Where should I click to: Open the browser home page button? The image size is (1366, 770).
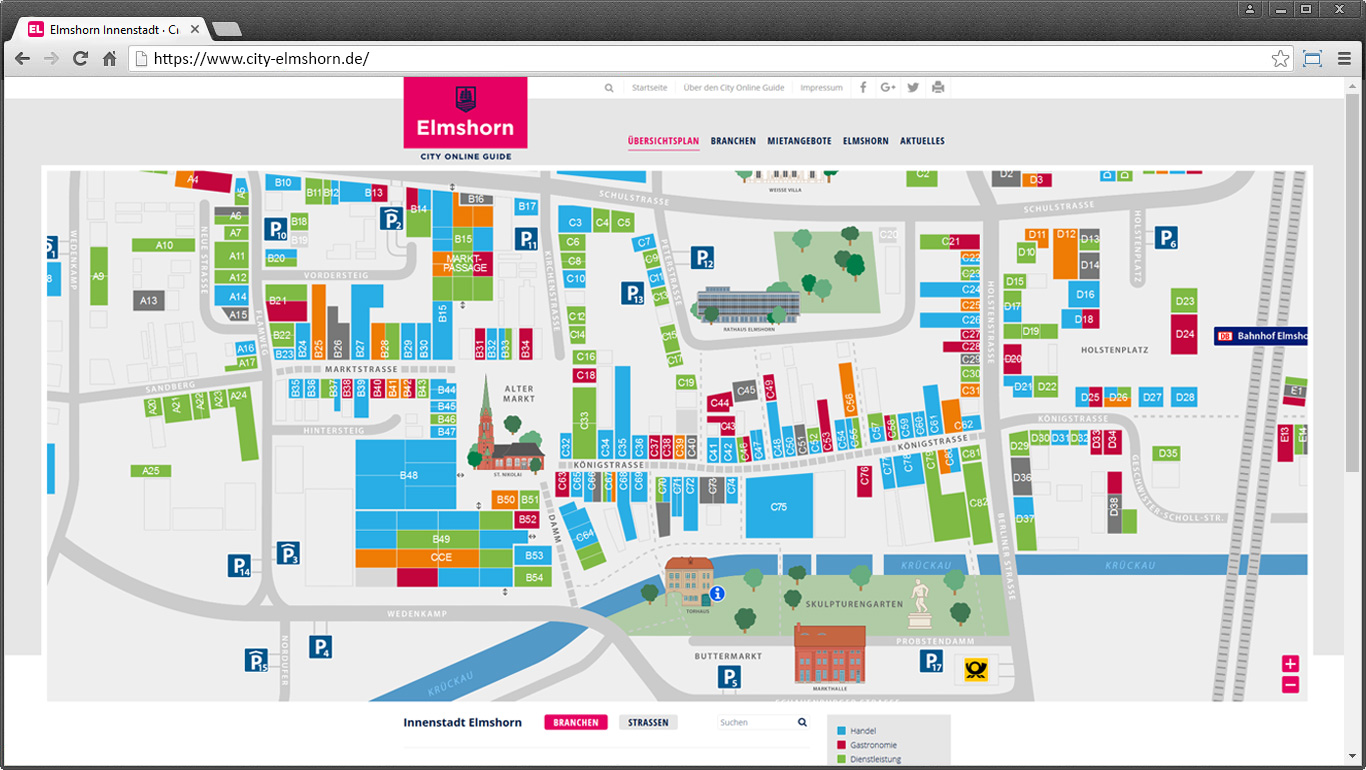click(x=110, y=59)
